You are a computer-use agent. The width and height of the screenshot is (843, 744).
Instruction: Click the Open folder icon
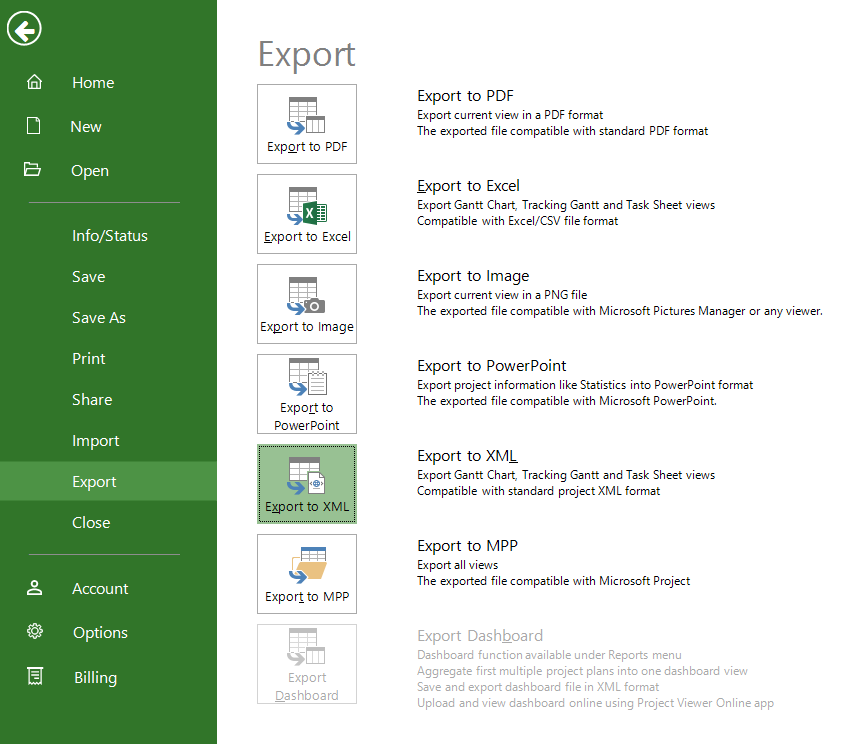[x=32, y=169]
